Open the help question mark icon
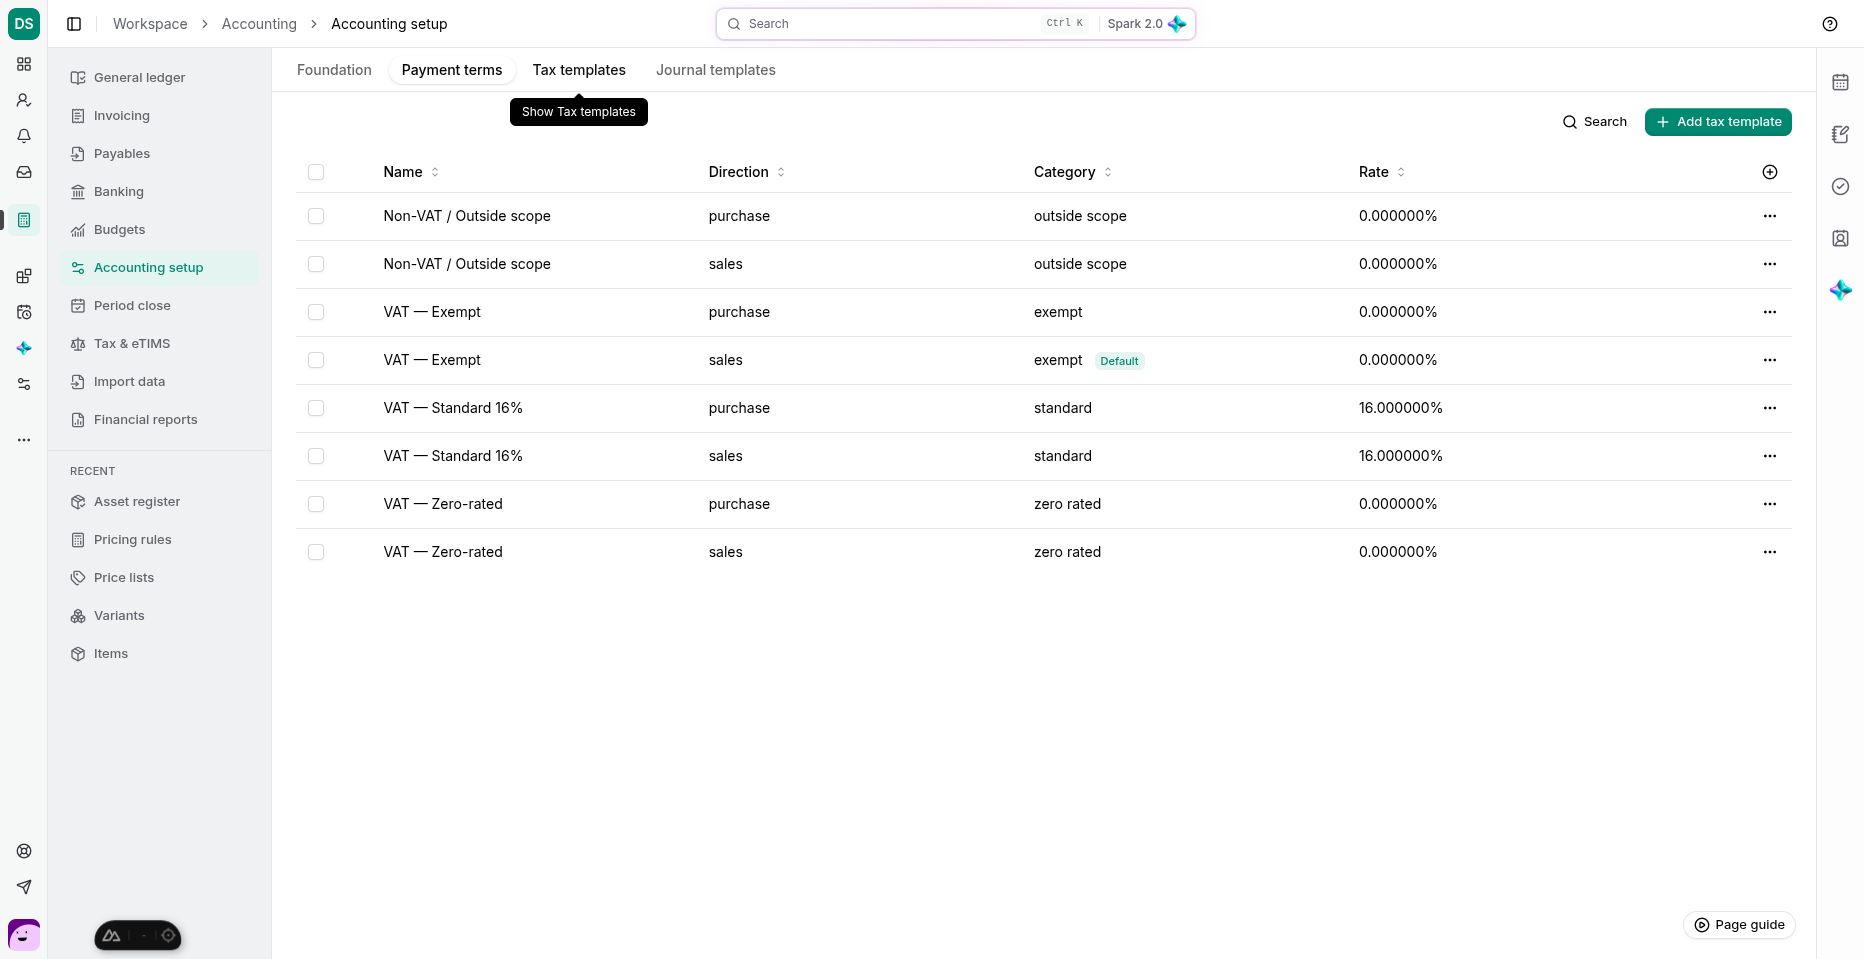This screenshot has width=1864, height=959. [1830, 24]
